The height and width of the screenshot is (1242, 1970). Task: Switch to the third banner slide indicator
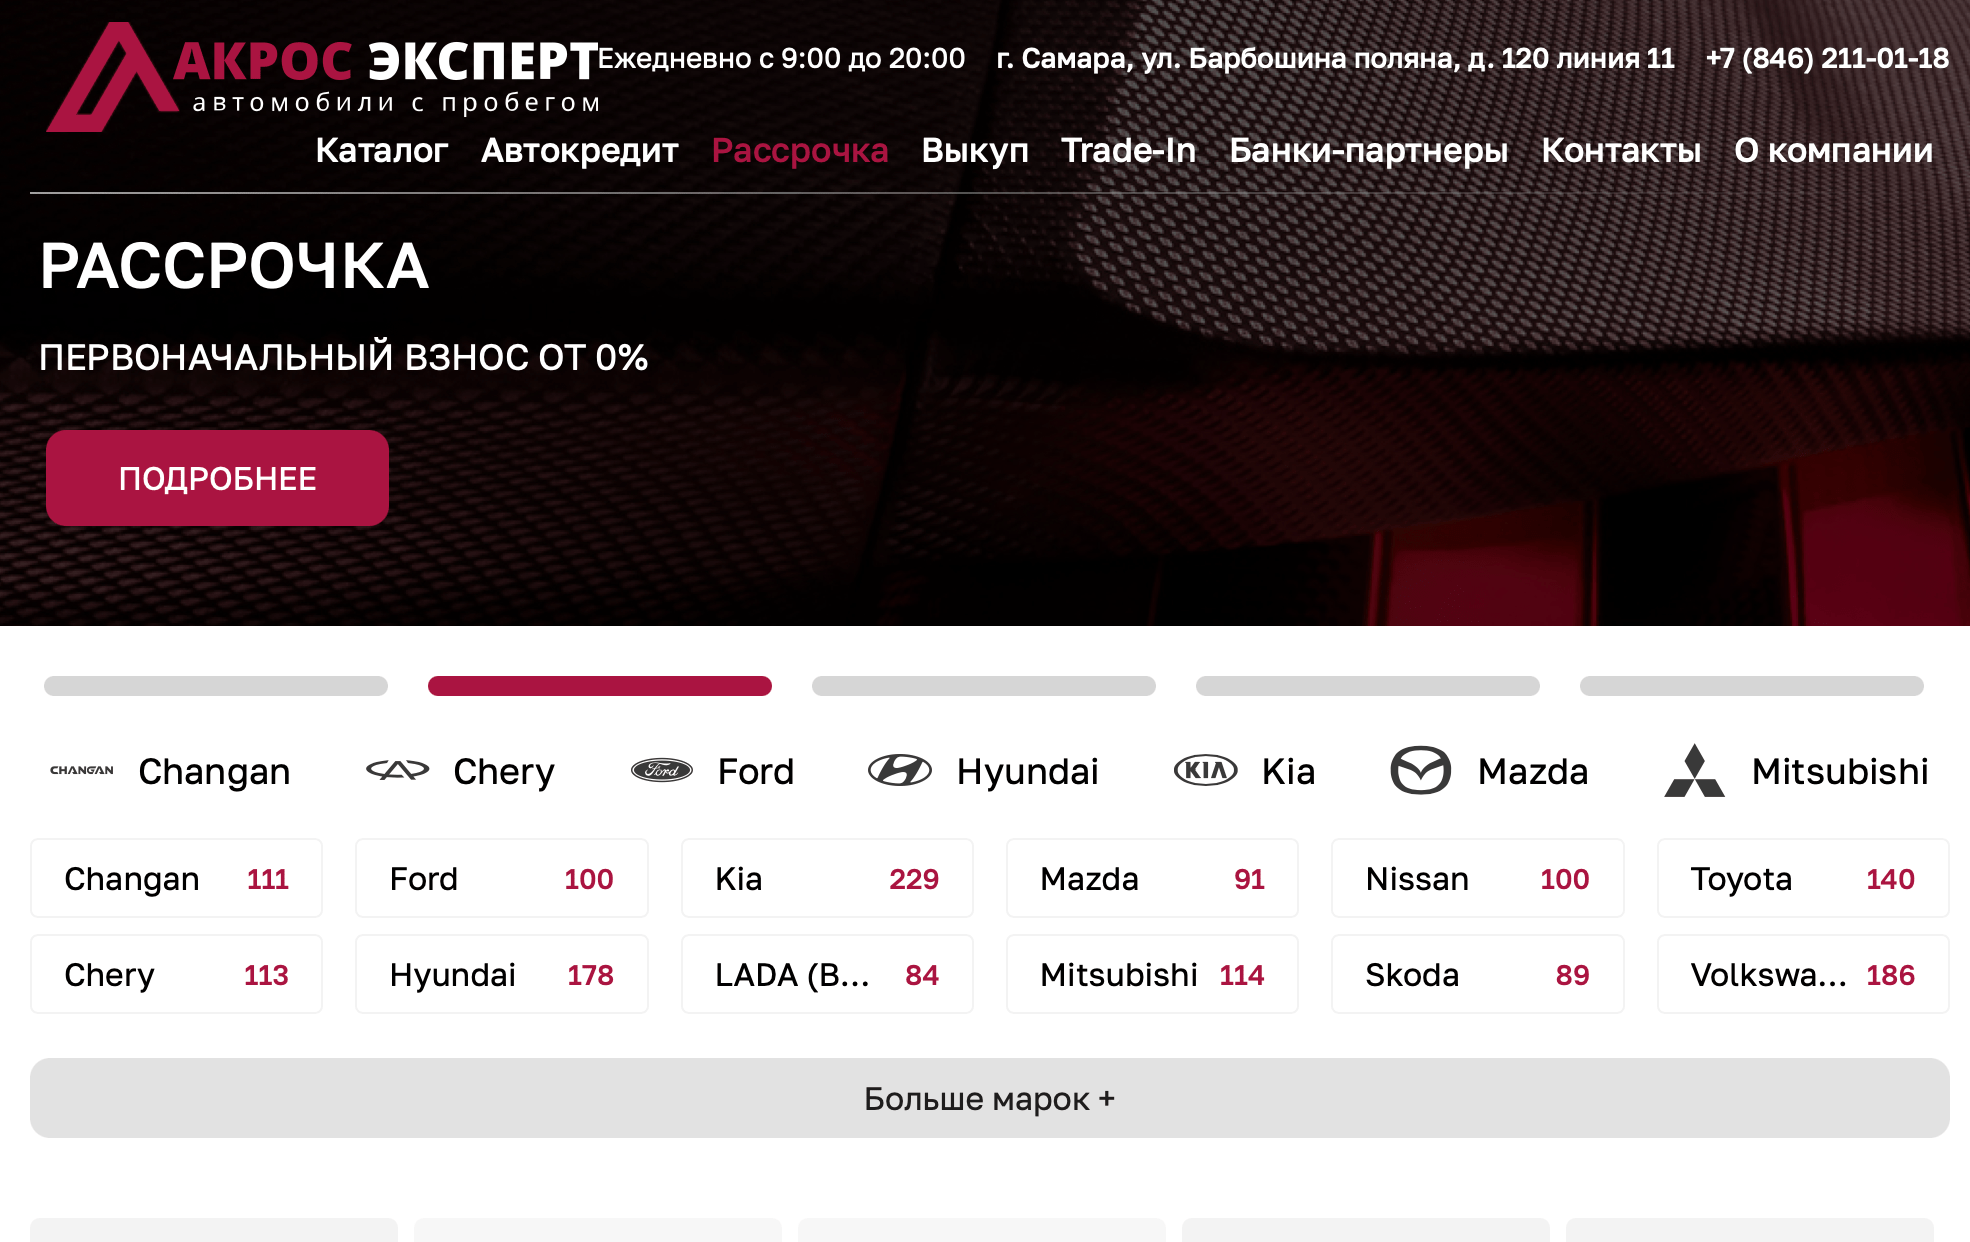coord(984,686)
